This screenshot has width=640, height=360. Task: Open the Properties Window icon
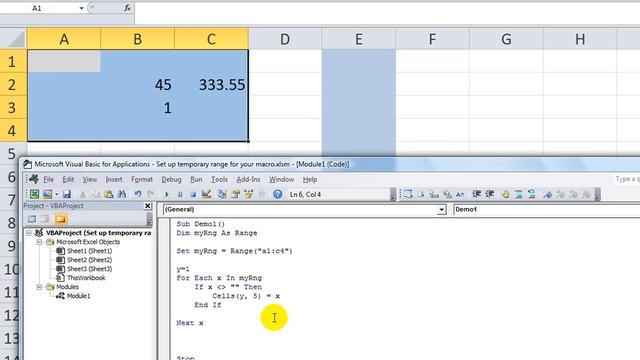(236, 194)
